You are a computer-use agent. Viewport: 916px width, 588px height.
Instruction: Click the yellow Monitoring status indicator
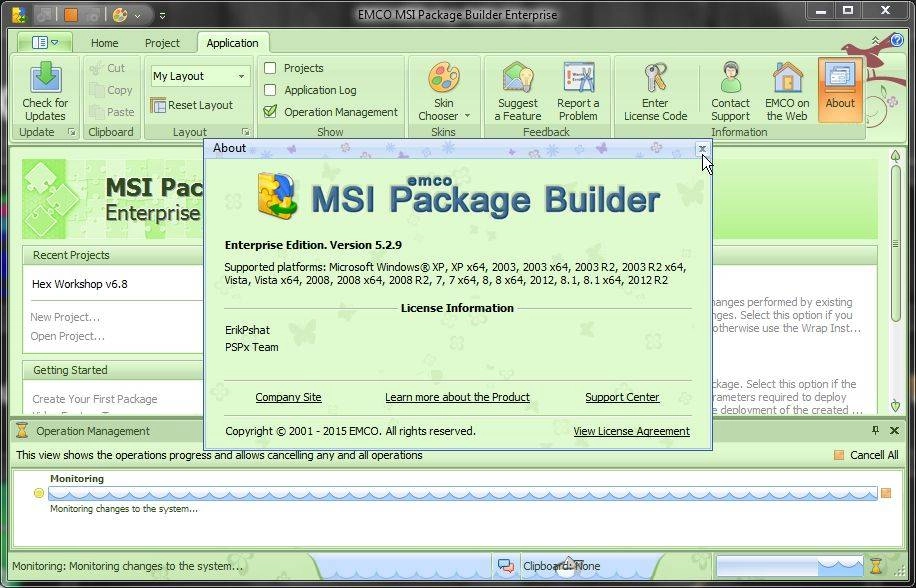pos(39,493)
